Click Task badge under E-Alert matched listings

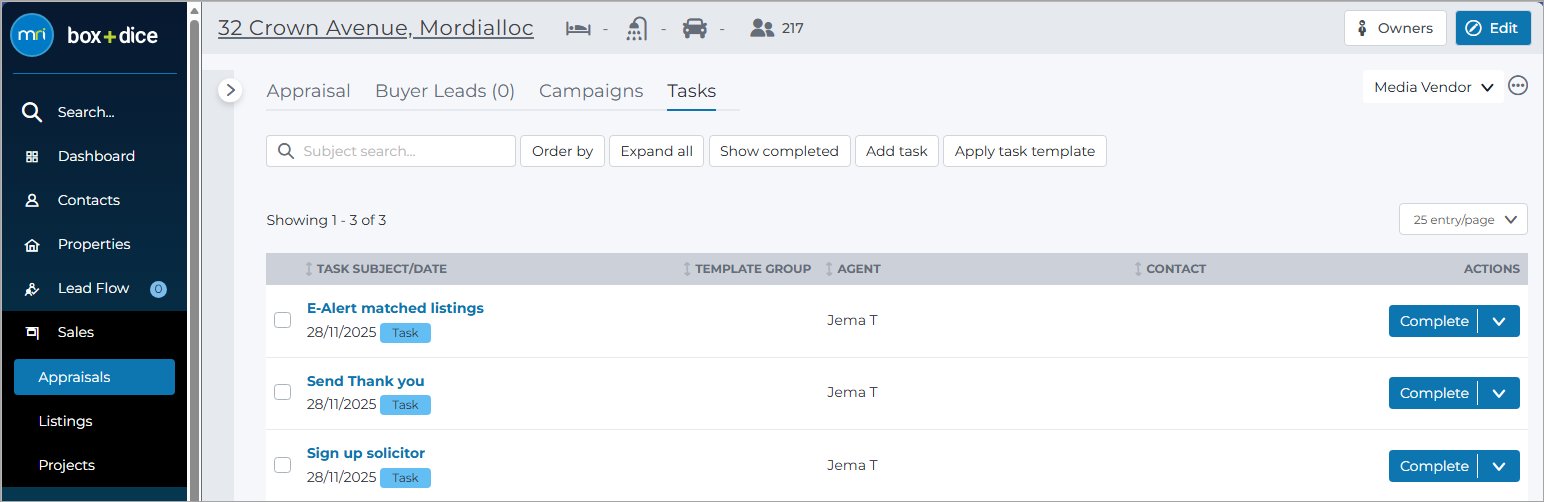pos(405,333)
